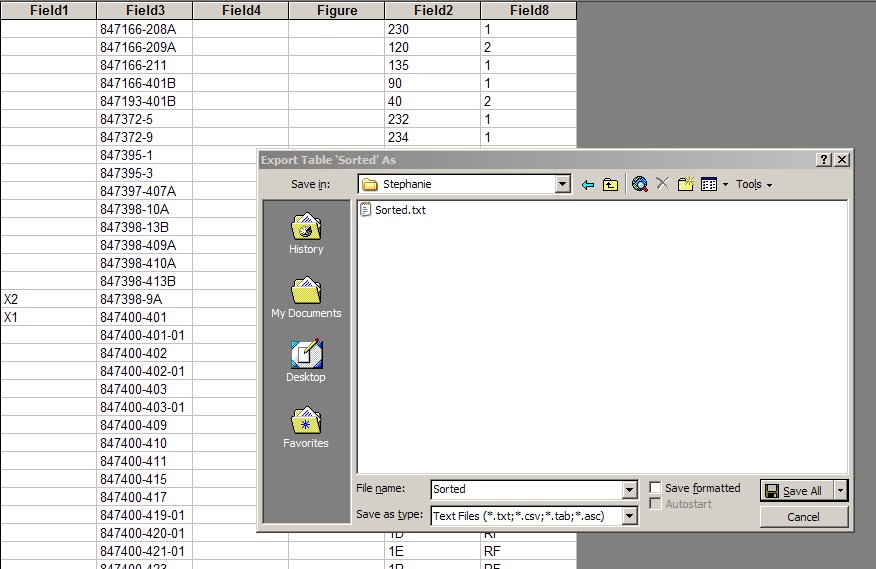Click the help question mark button
876x569 pixels.
825,160
